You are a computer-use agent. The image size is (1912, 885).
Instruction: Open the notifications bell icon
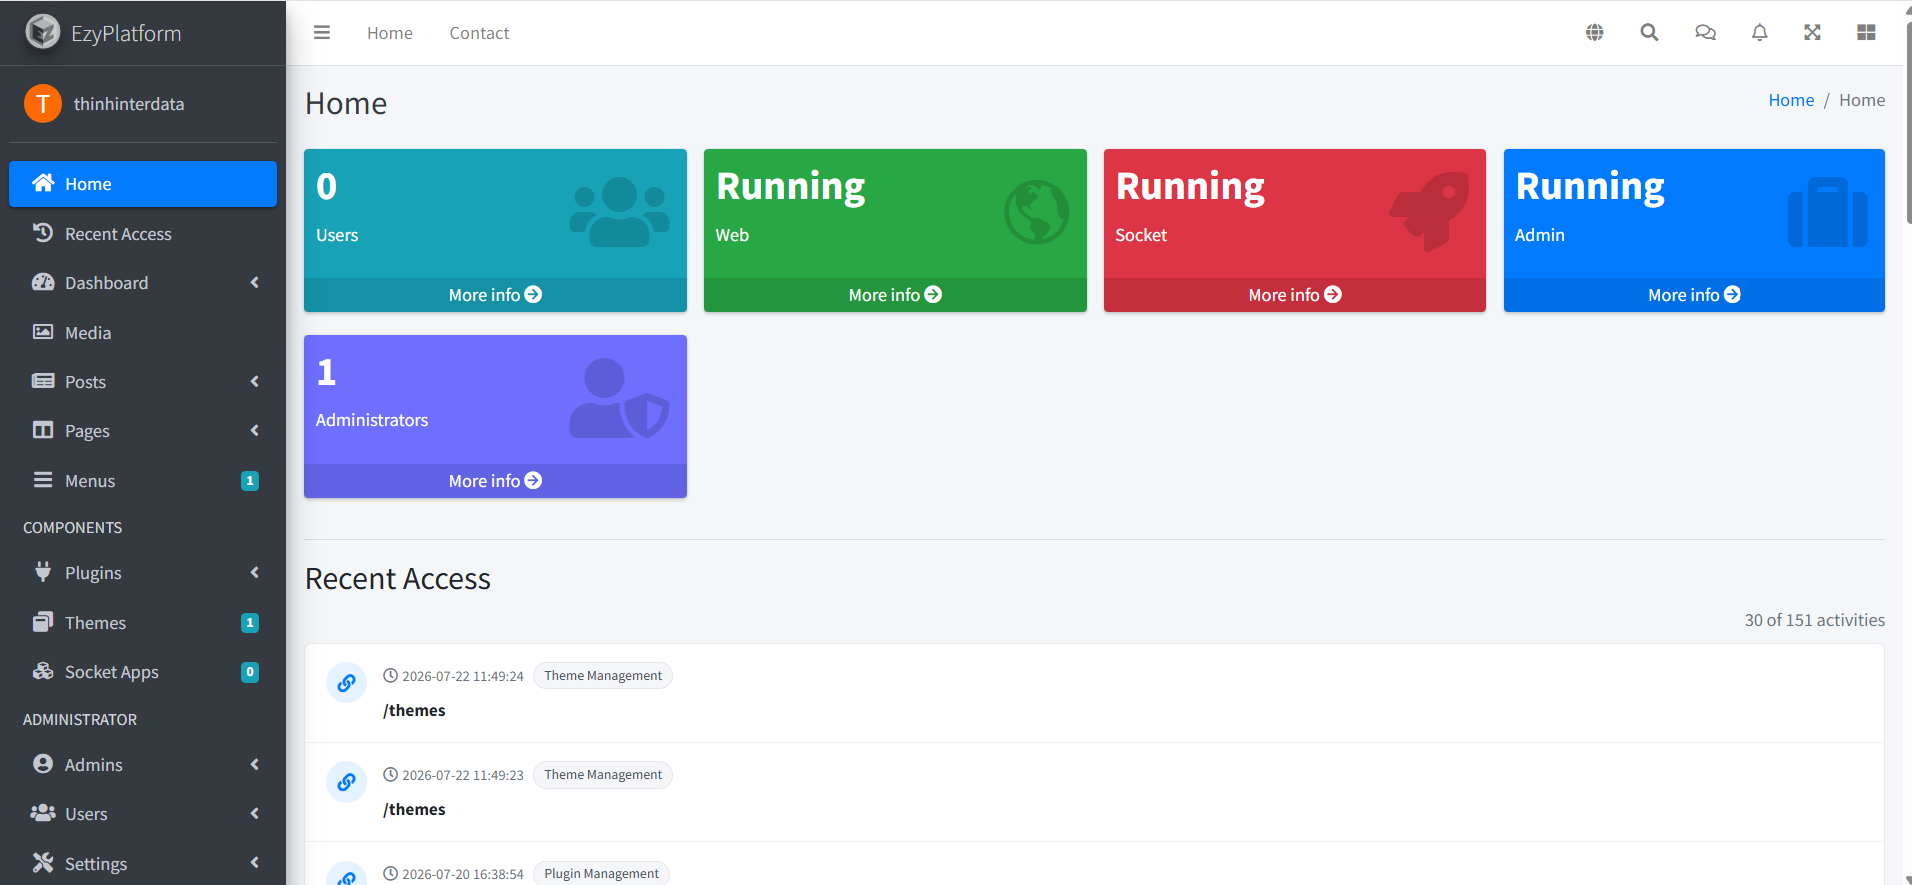tap(1760, 33)
